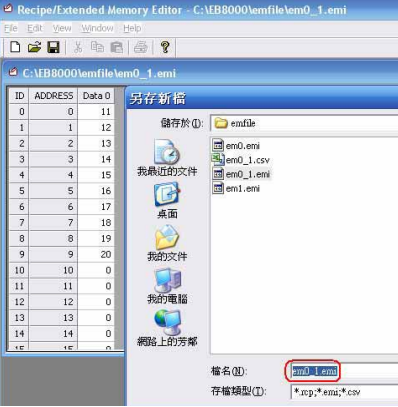Open the Window menu
This screenshot has width=398, height=407.
97,29
